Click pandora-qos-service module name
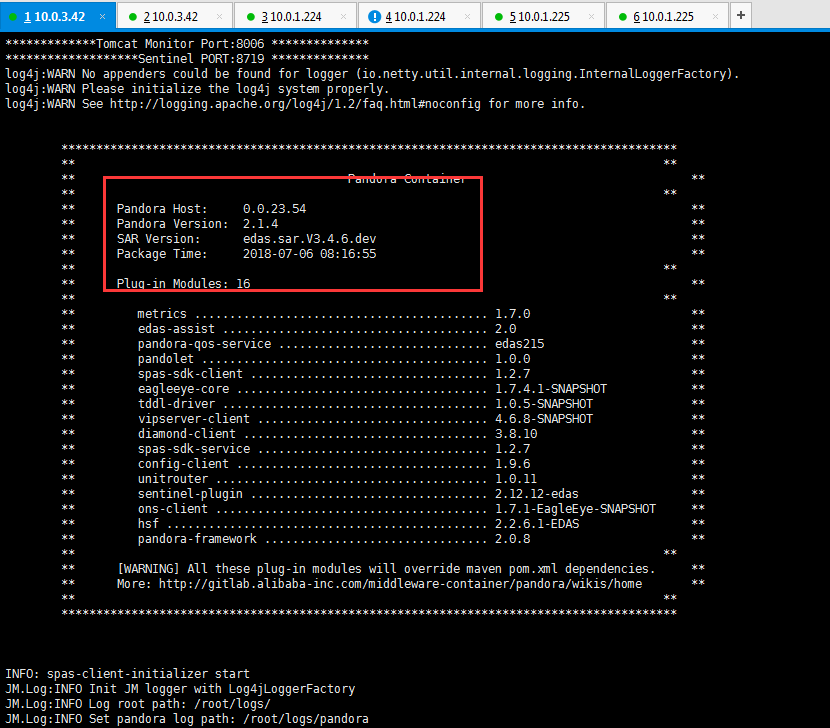 tap(204, 344)
